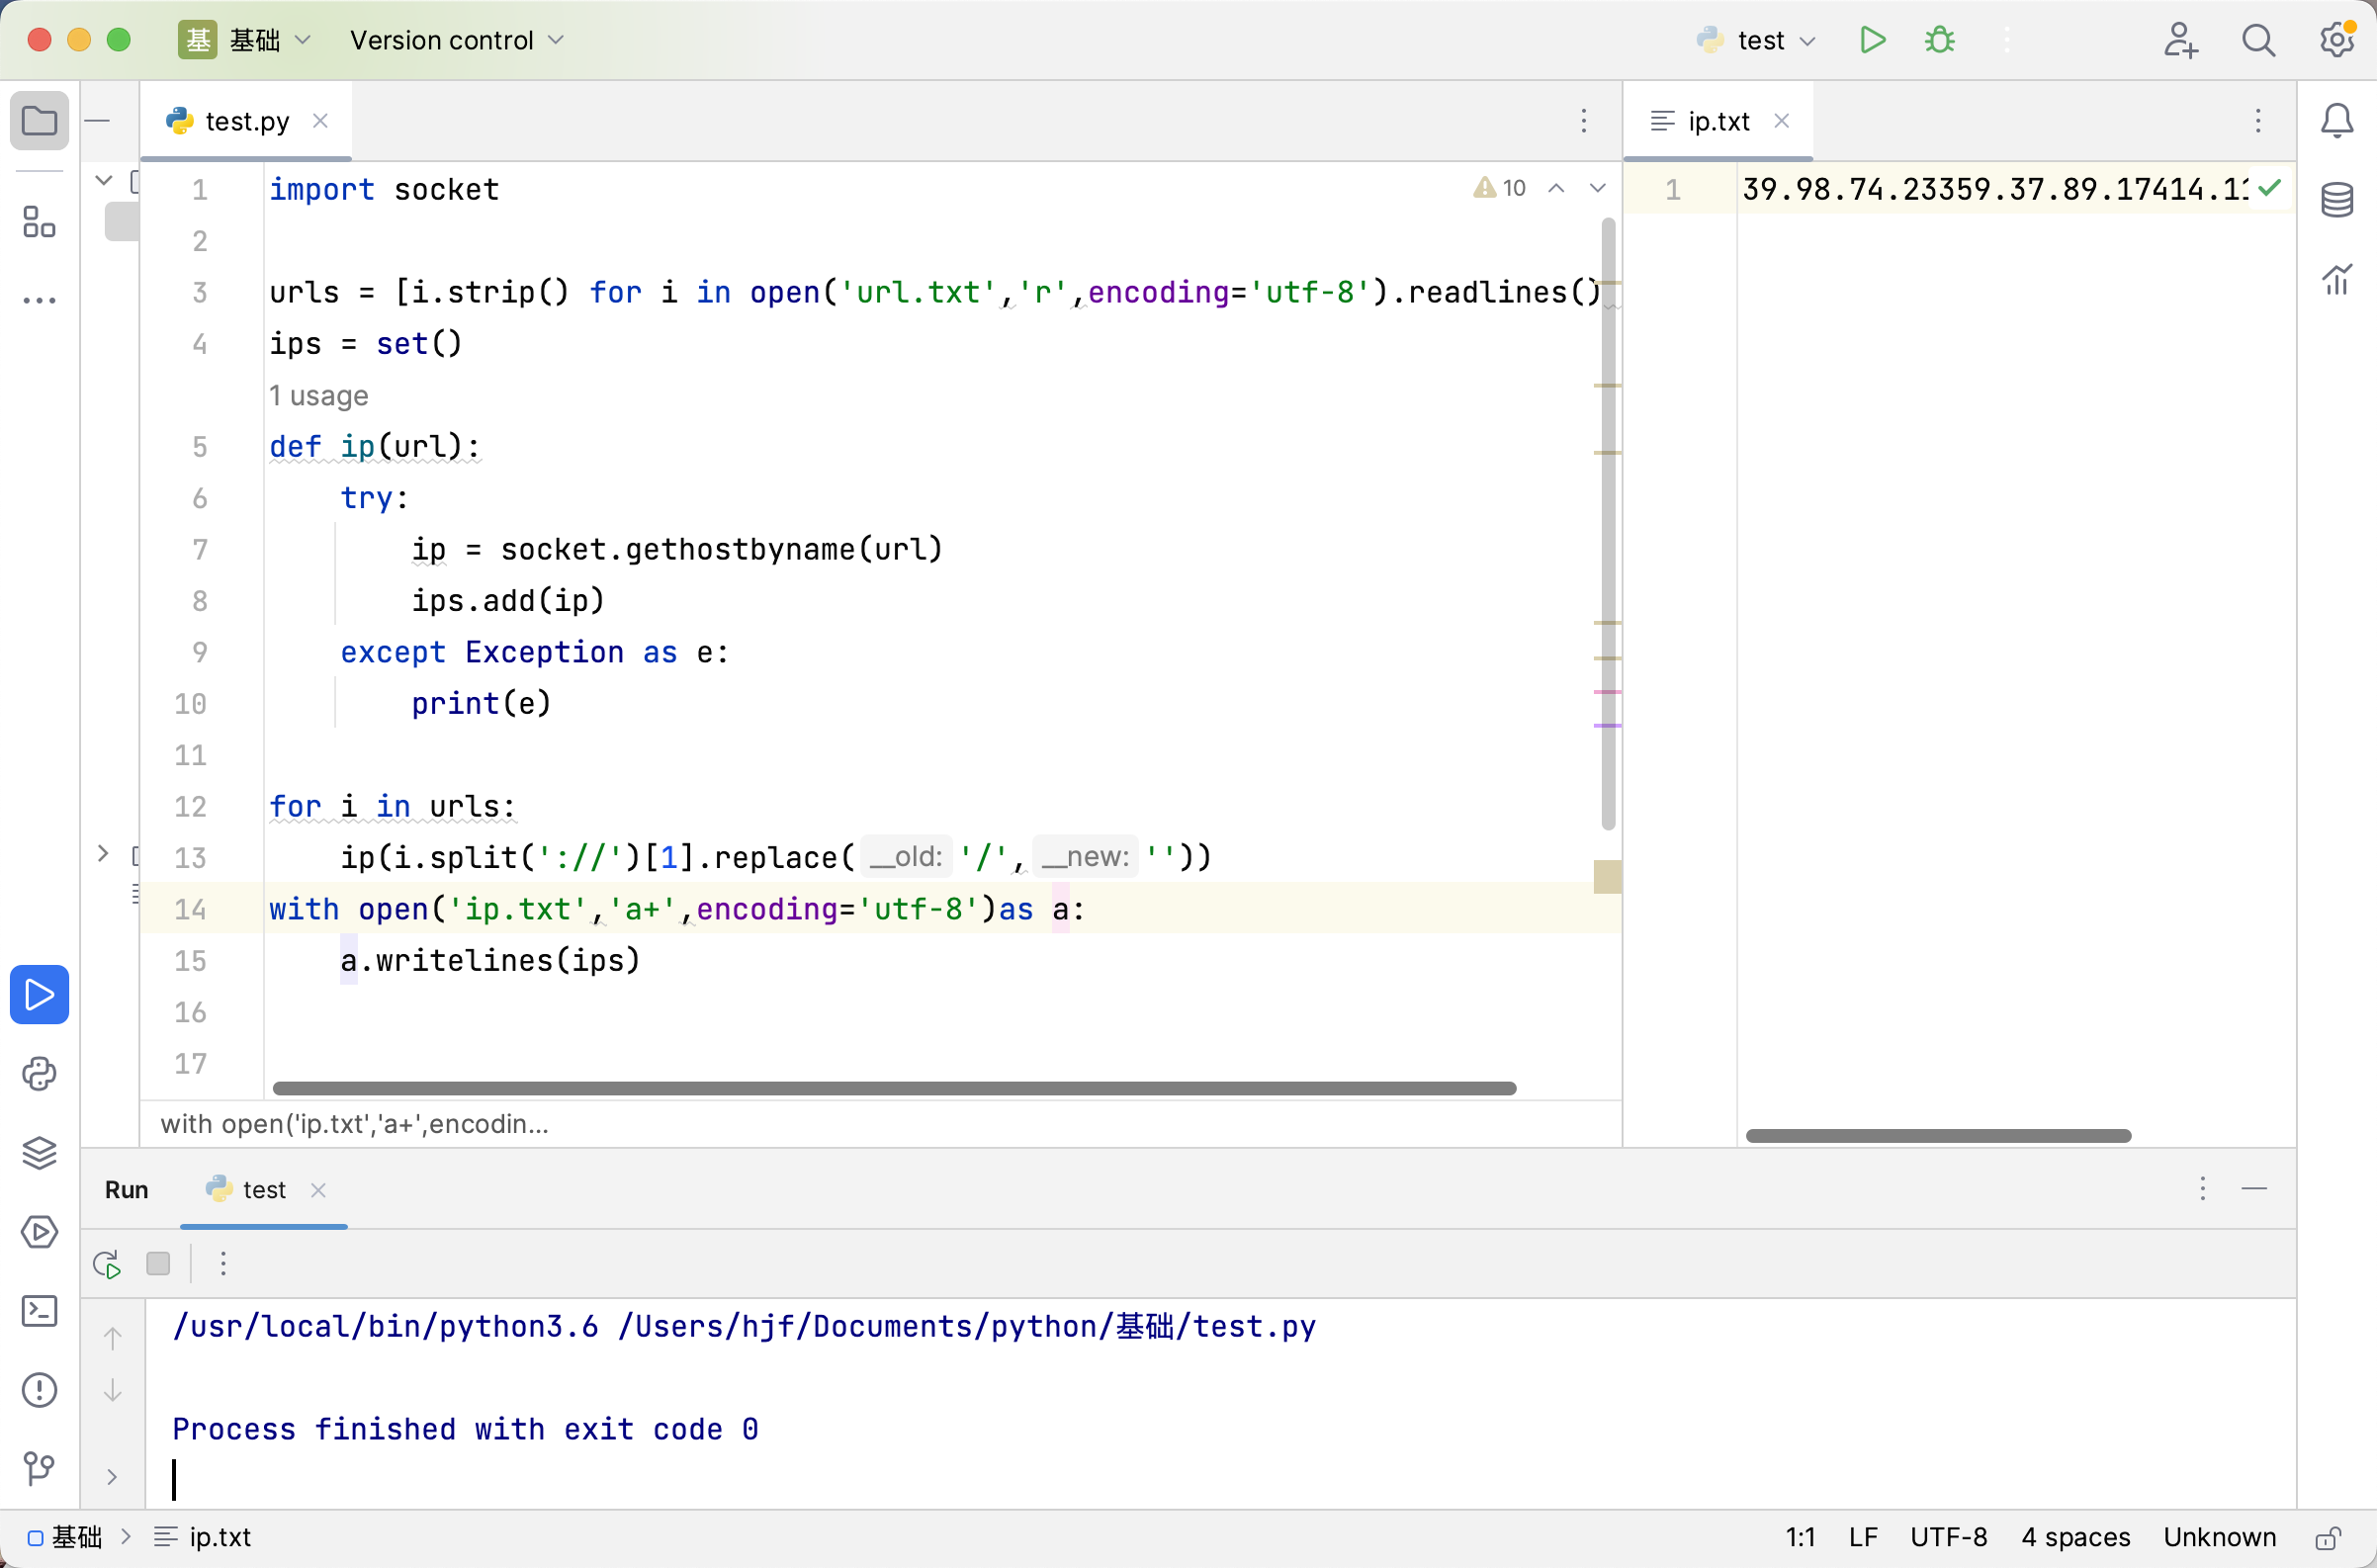Open test.py editor tab options menu
Screen dimensions: 2377x1568
[1584, 121]
